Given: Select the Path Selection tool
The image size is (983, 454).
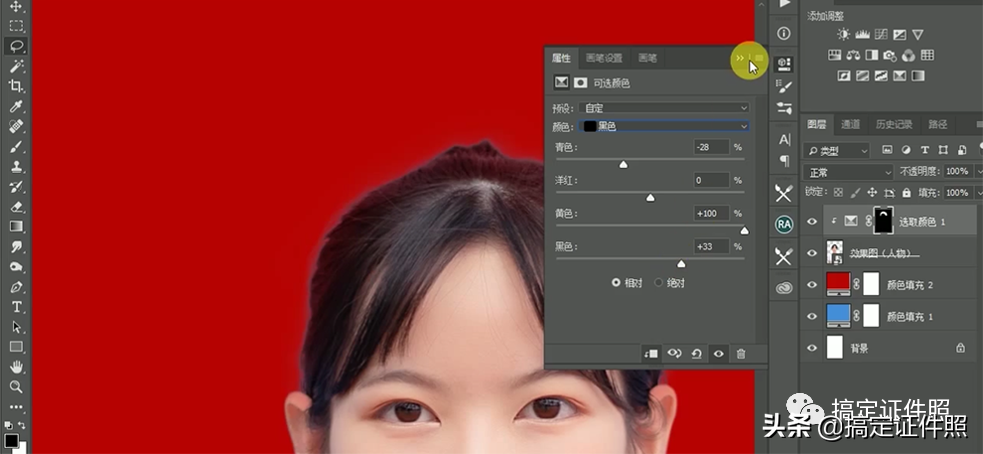Looking at the screenshot, I should pos(16,327).
